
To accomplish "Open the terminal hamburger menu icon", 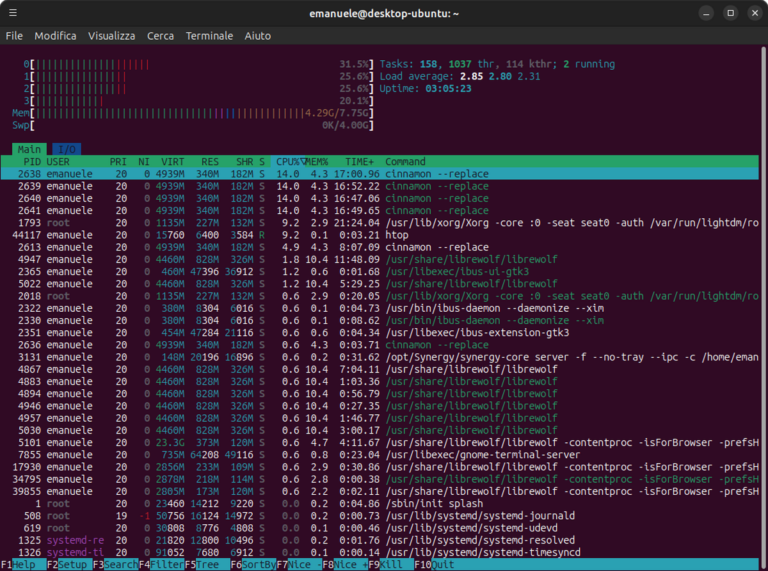I will 13,13.
